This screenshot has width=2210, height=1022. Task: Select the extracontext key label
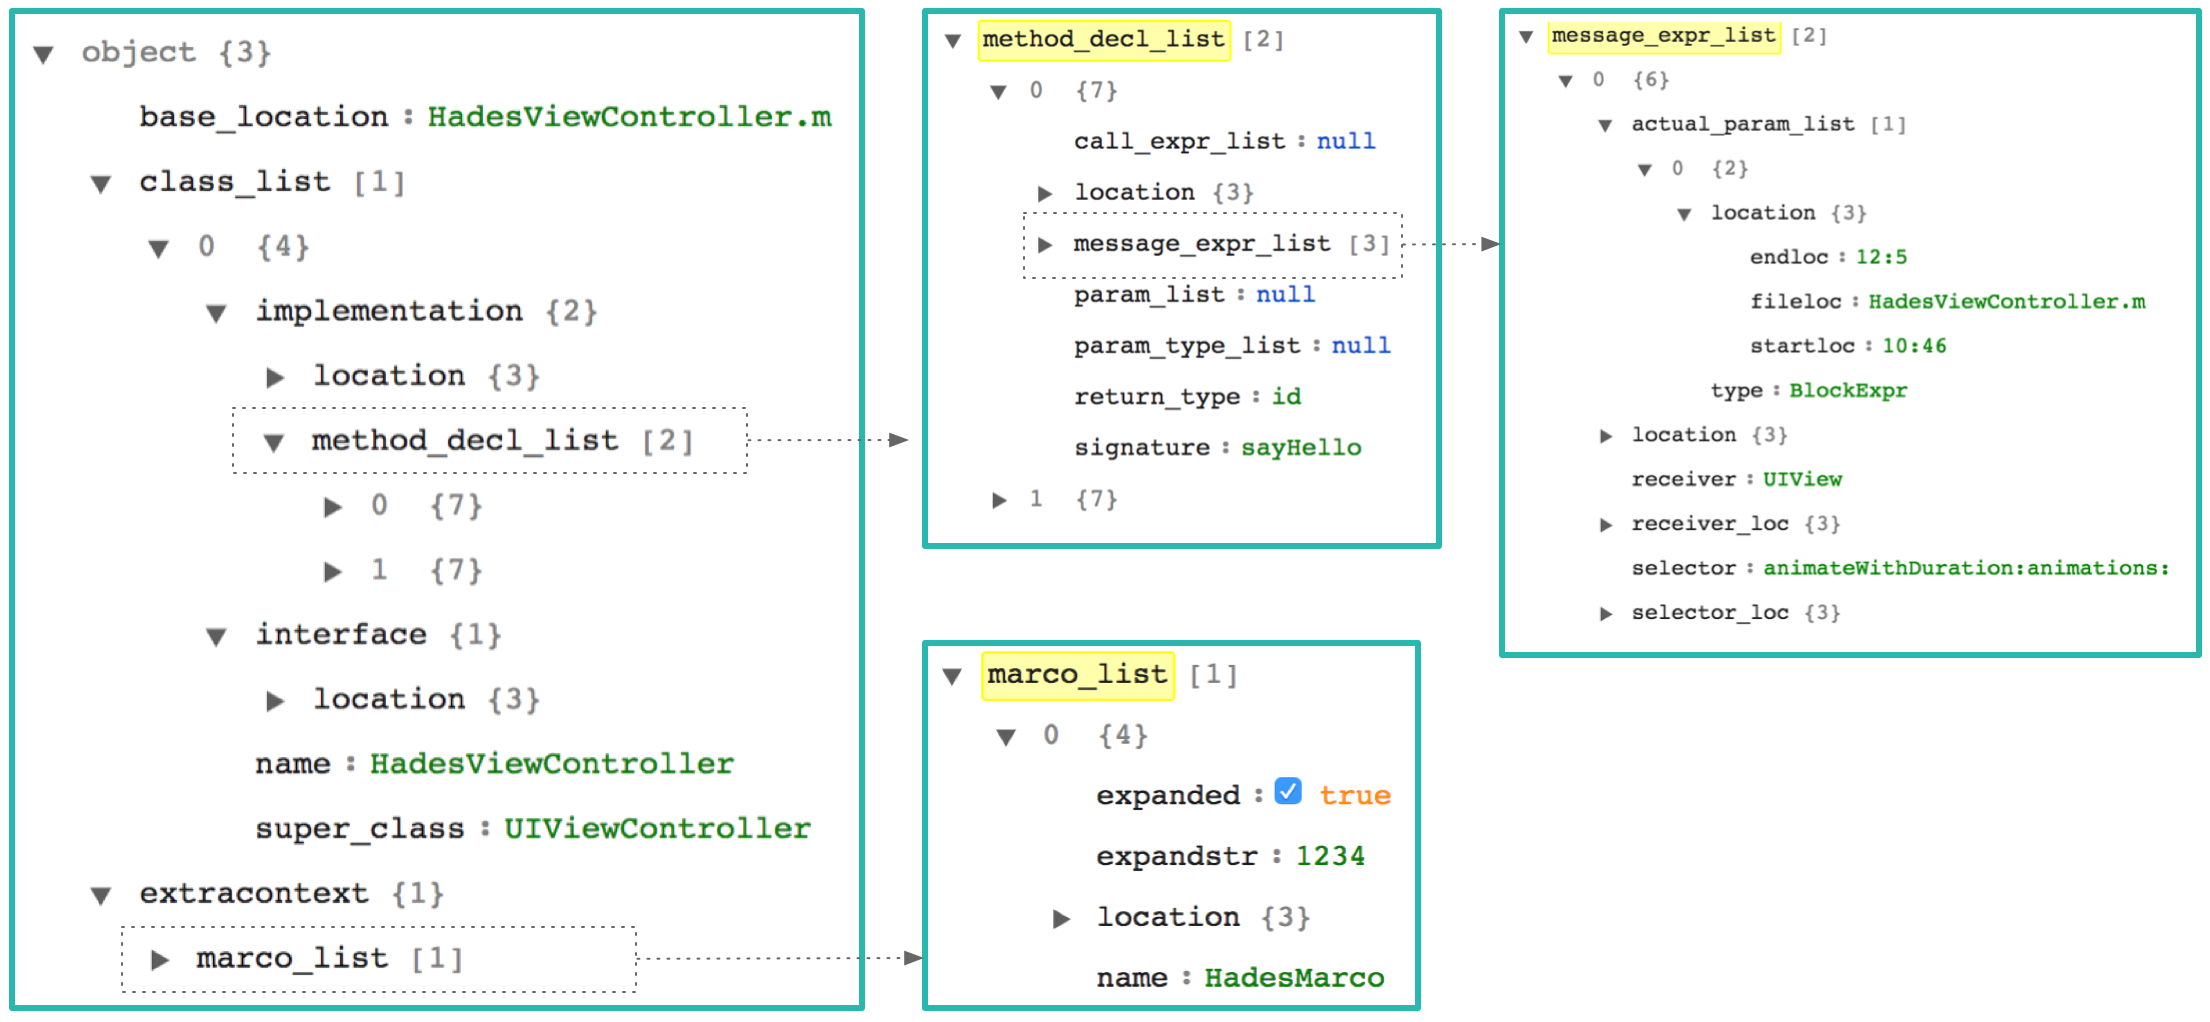[253, 893]
